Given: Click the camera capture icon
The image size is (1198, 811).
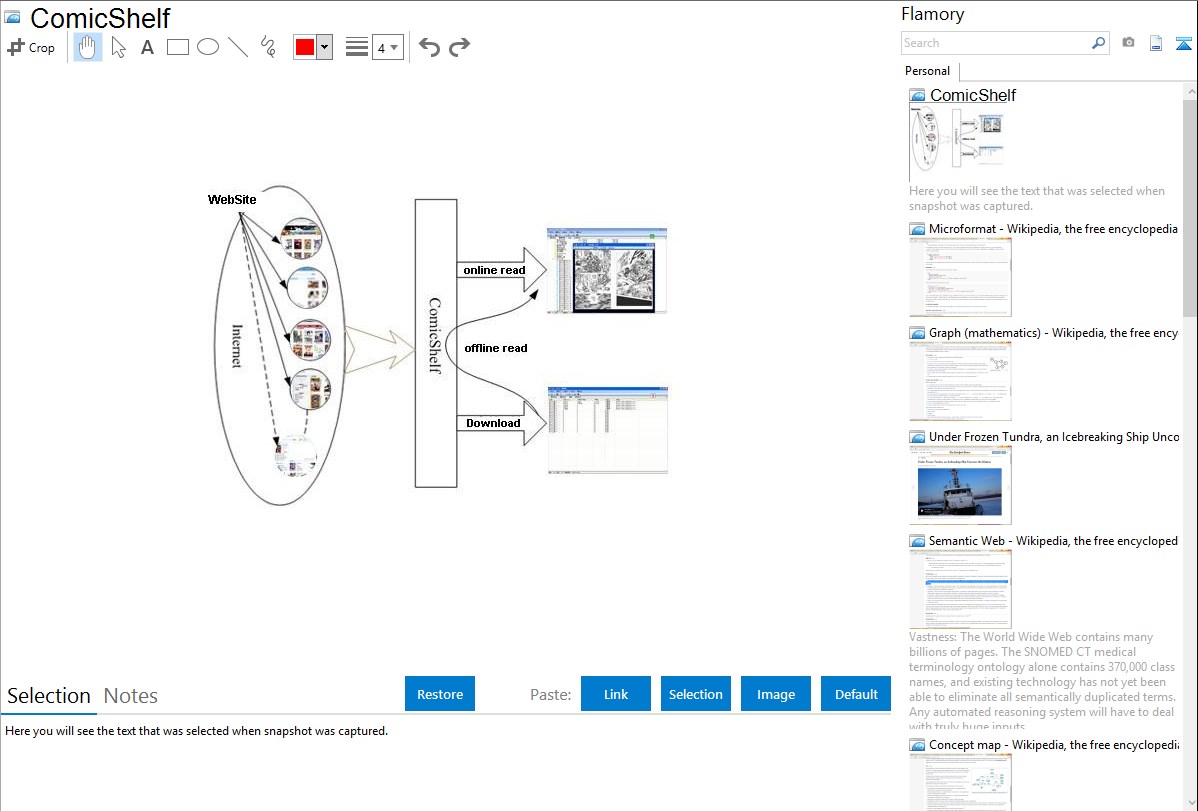Looking at the screenshot, I should pyautogui.click(x=1128, y=43).
